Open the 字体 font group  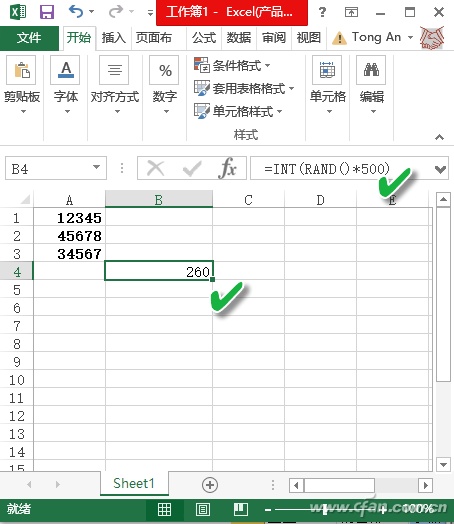[66, 85]
